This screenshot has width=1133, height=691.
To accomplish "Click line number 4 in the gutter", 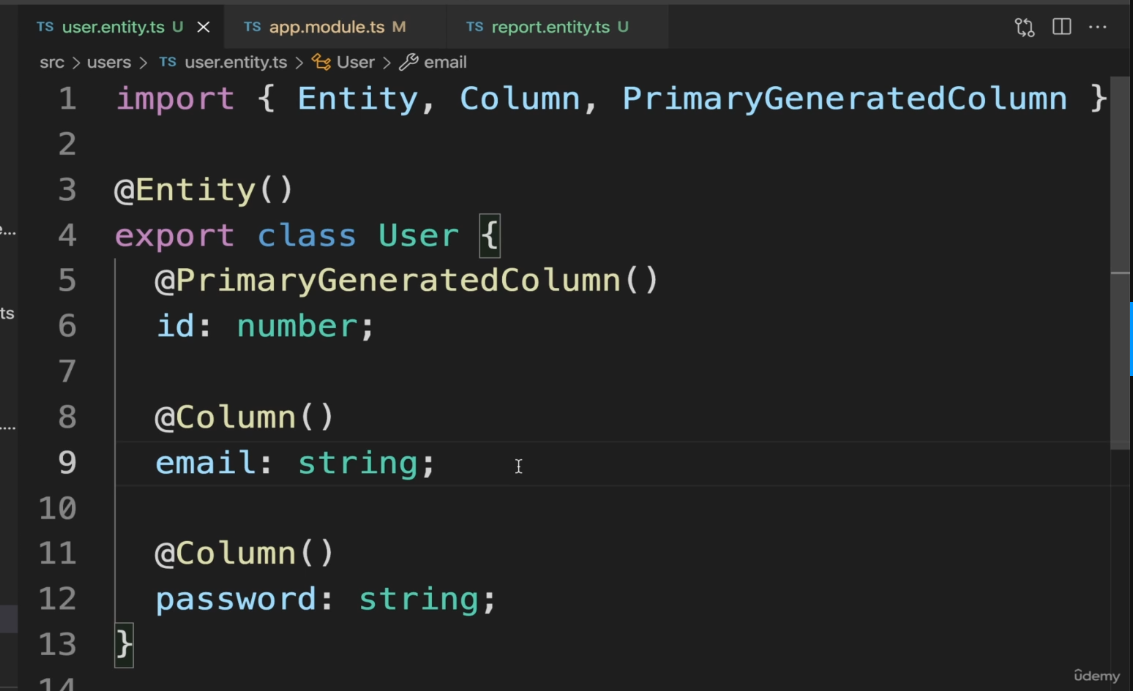I will 67,236.
